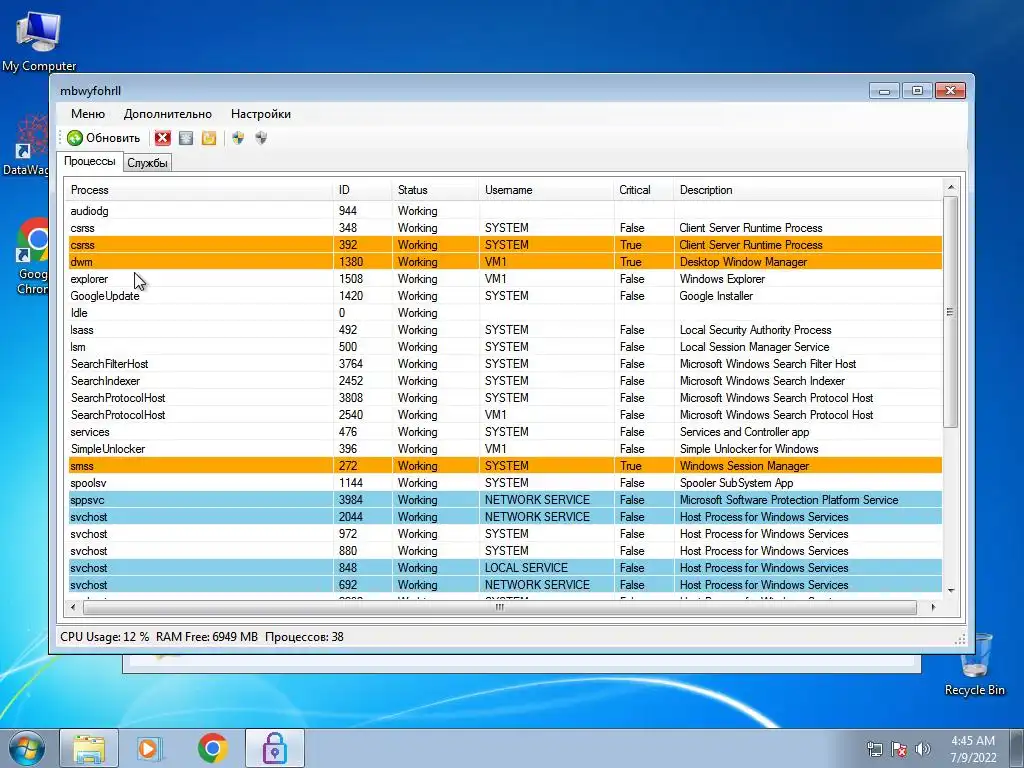Viewport: 1024px width, 768px height.
Task: Select highlighted csrss process with ID 392
Action: click(505, 245)
